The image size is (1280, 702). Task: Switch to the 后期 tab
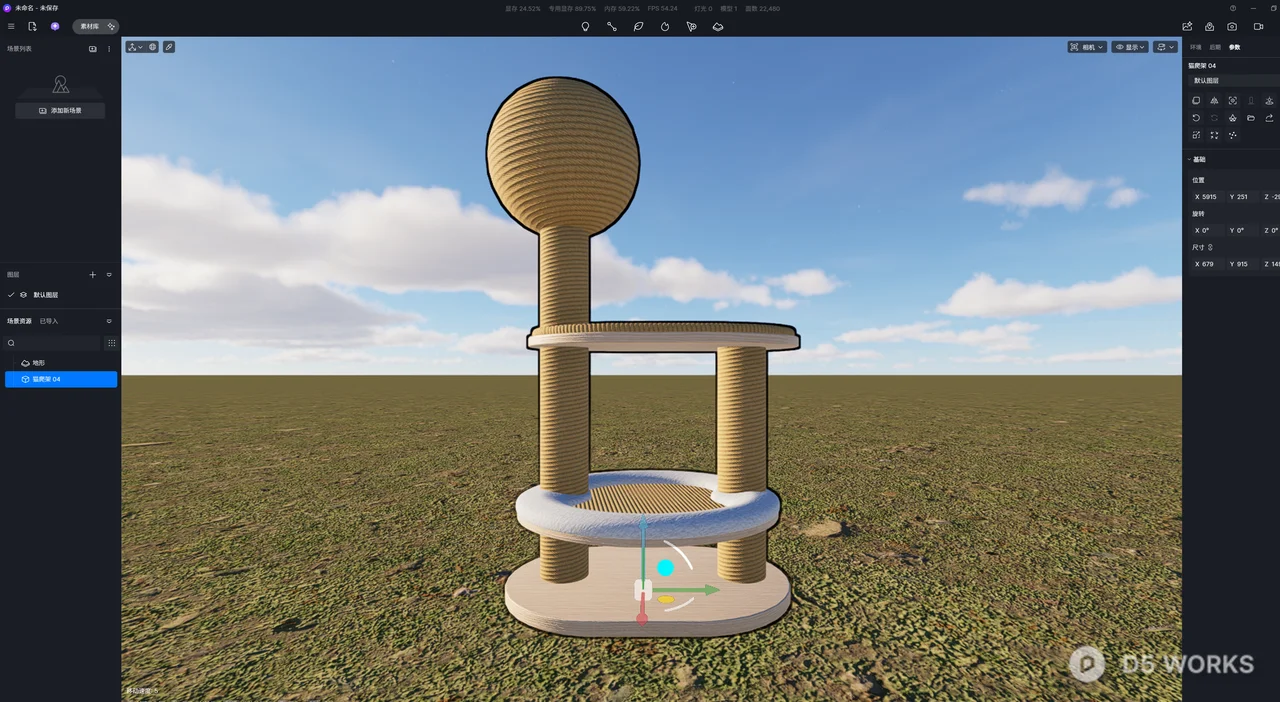tap(1215, 47)
